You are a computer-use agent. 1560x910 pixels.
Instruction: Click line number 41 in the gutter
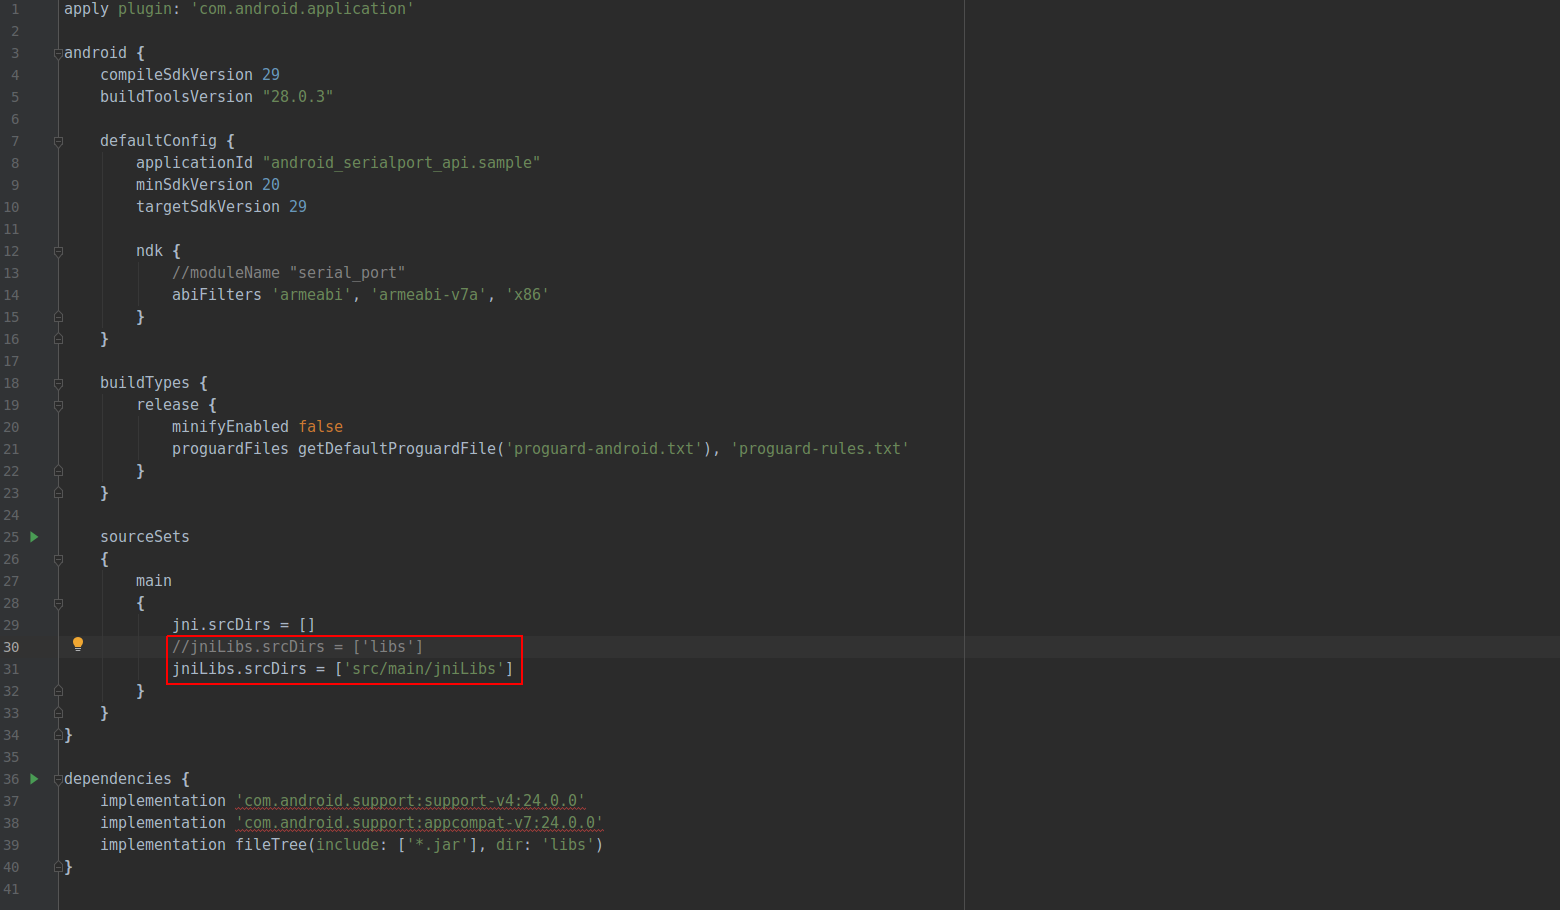(11, 889)
